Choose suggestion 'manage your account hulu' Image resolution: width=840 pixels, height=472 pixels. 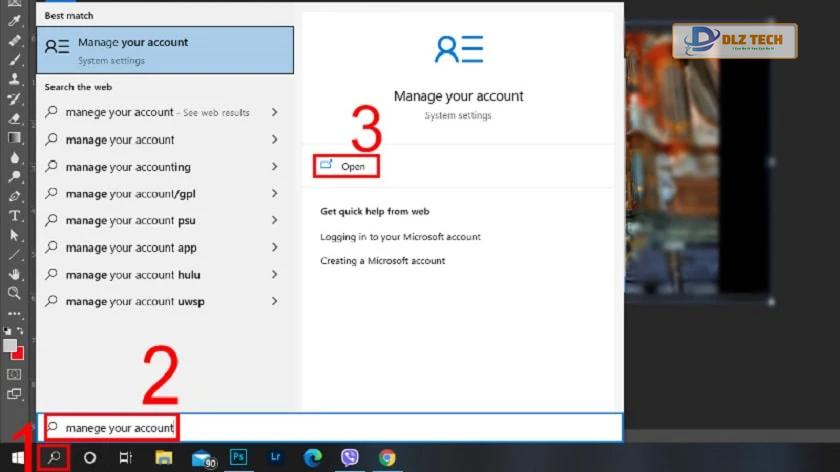pyautogui.click(x=165, y=275)
